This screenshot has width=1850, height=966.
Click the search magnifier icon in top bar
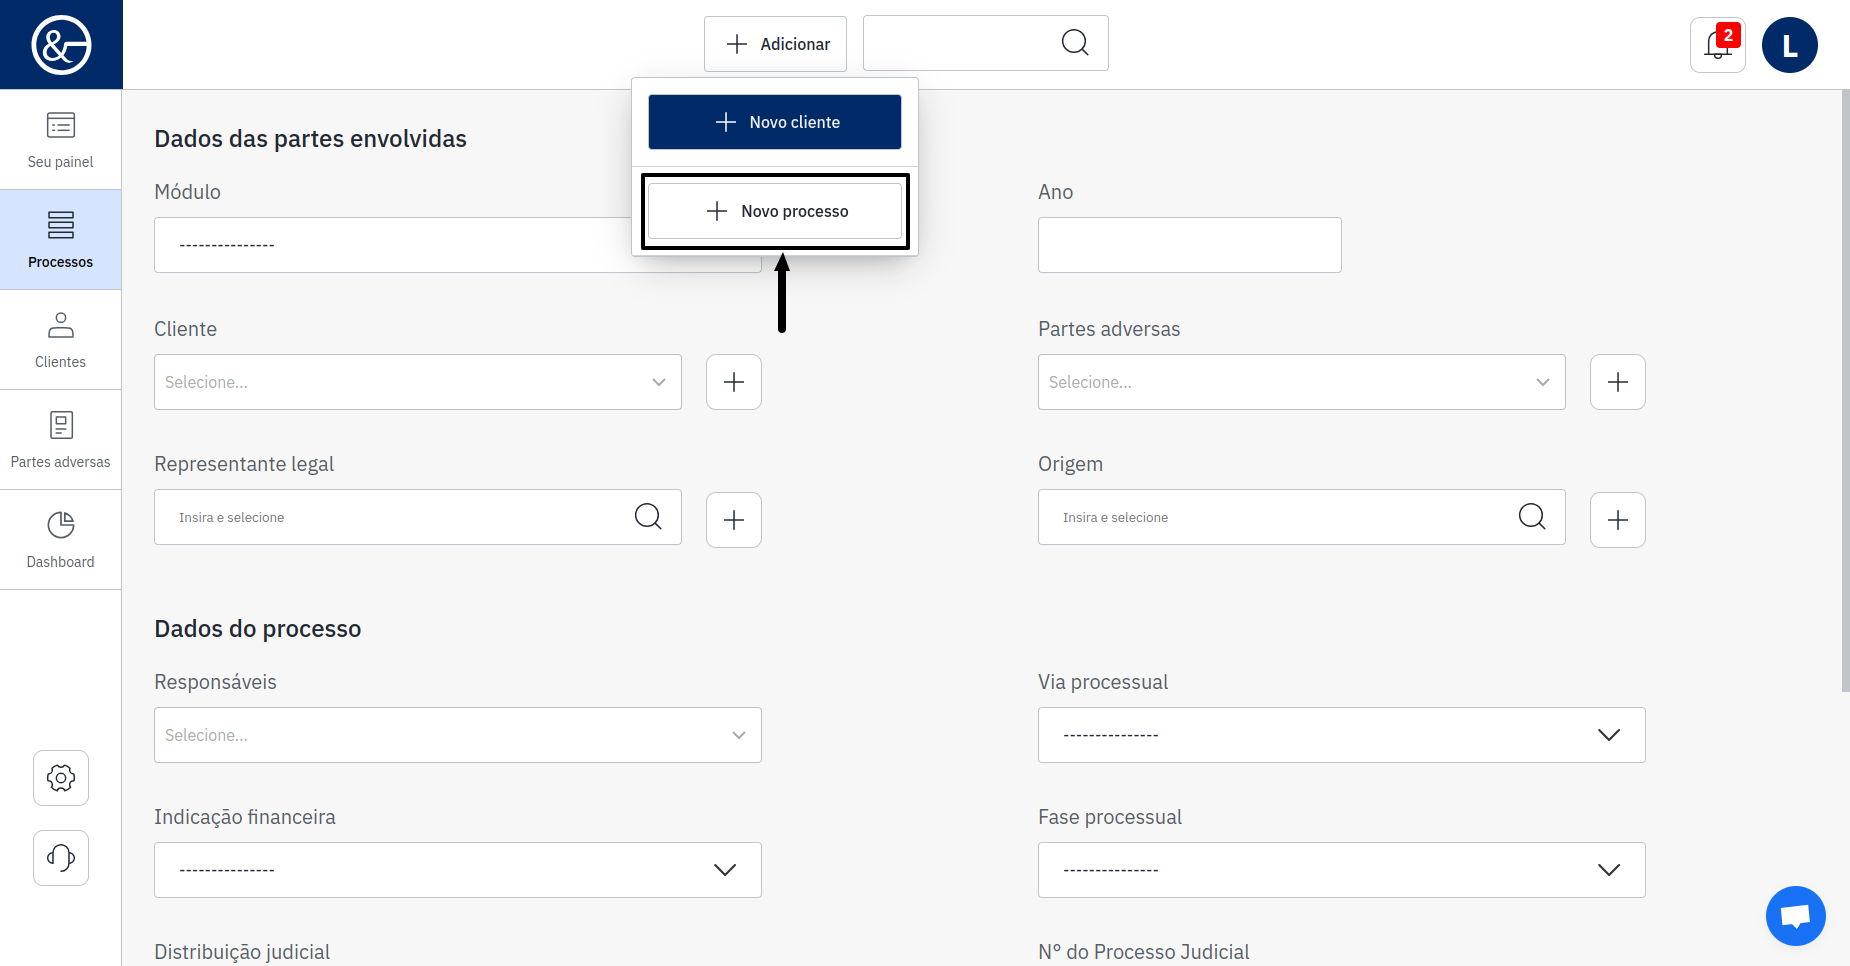click(1074, 43)
